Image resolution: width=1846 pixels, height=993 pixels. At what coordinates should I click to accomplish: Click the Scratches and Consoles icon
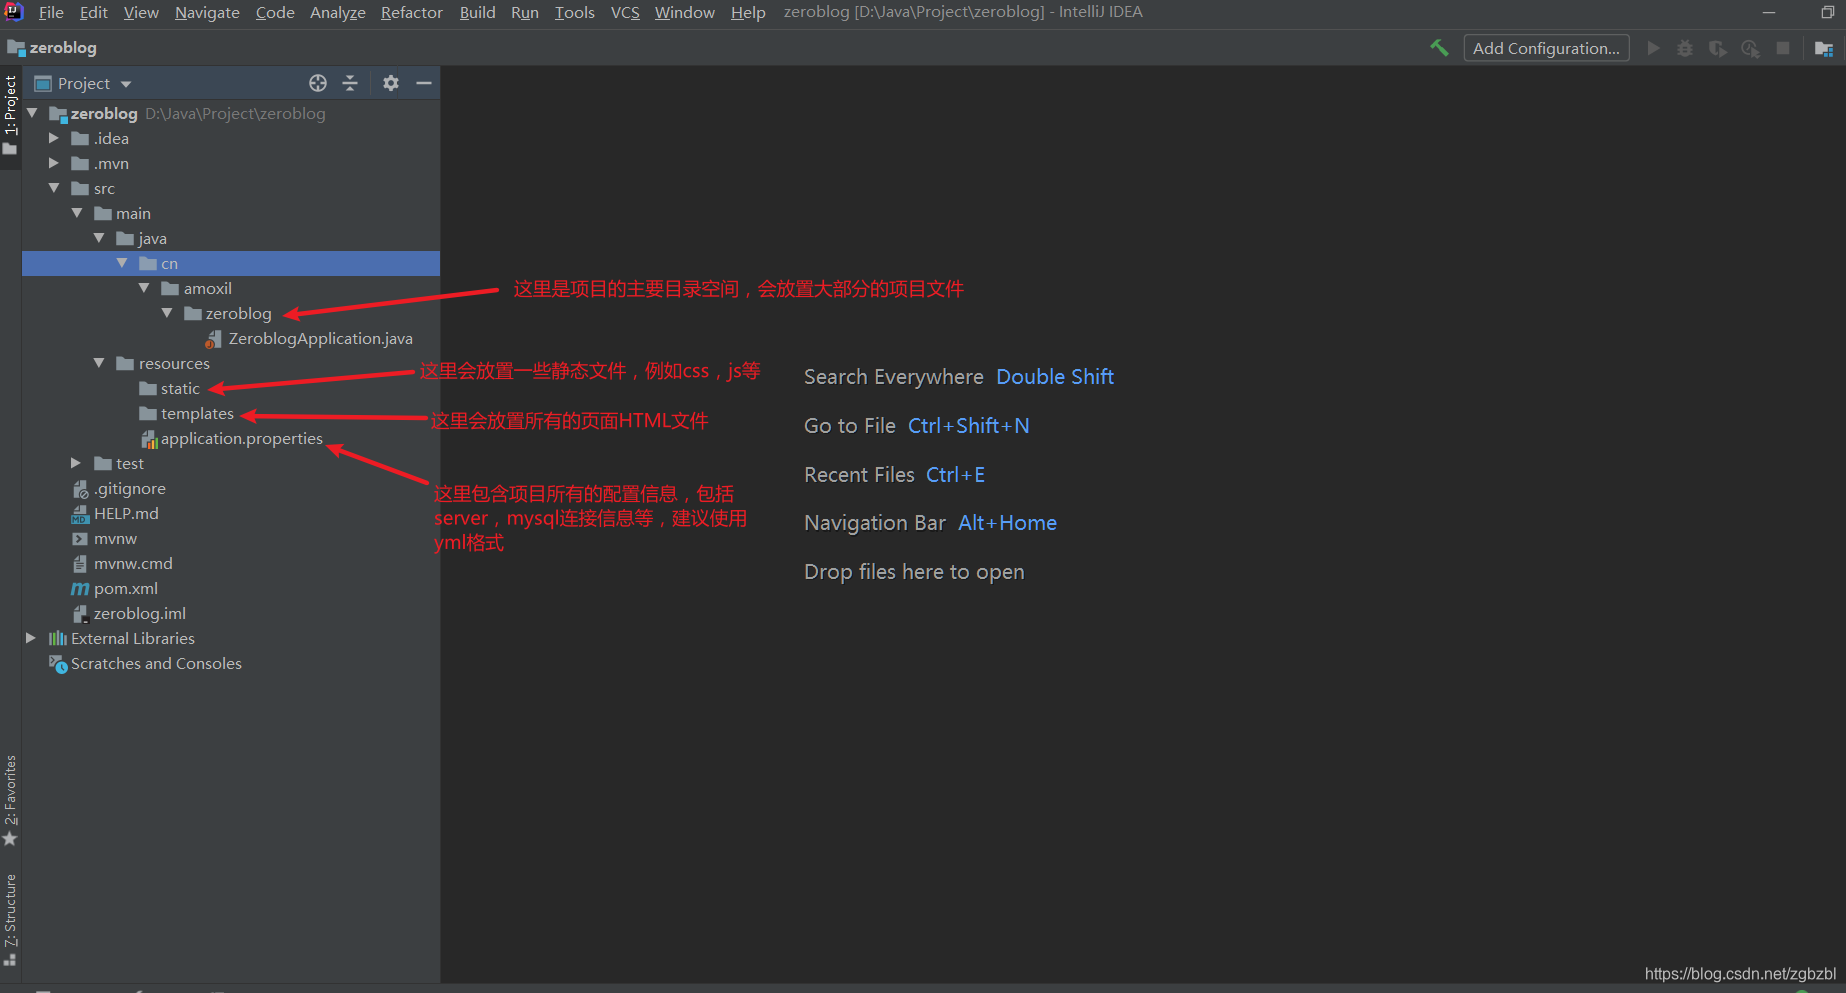pos(58,664)
